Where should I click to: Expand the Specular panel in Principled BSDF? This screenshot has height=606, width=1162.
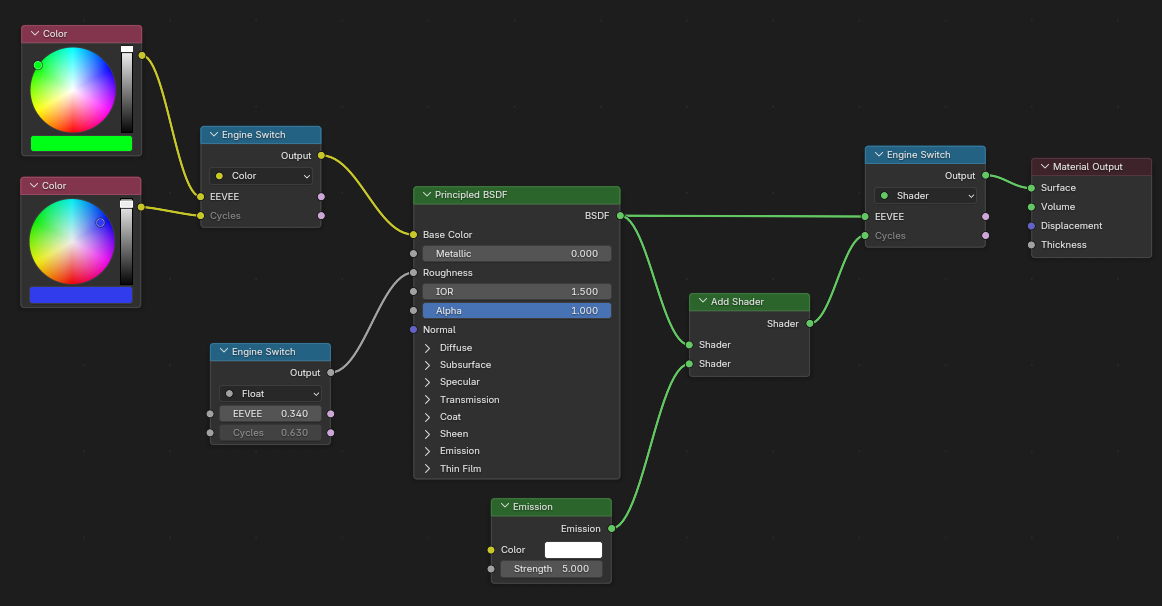point(428,382)
